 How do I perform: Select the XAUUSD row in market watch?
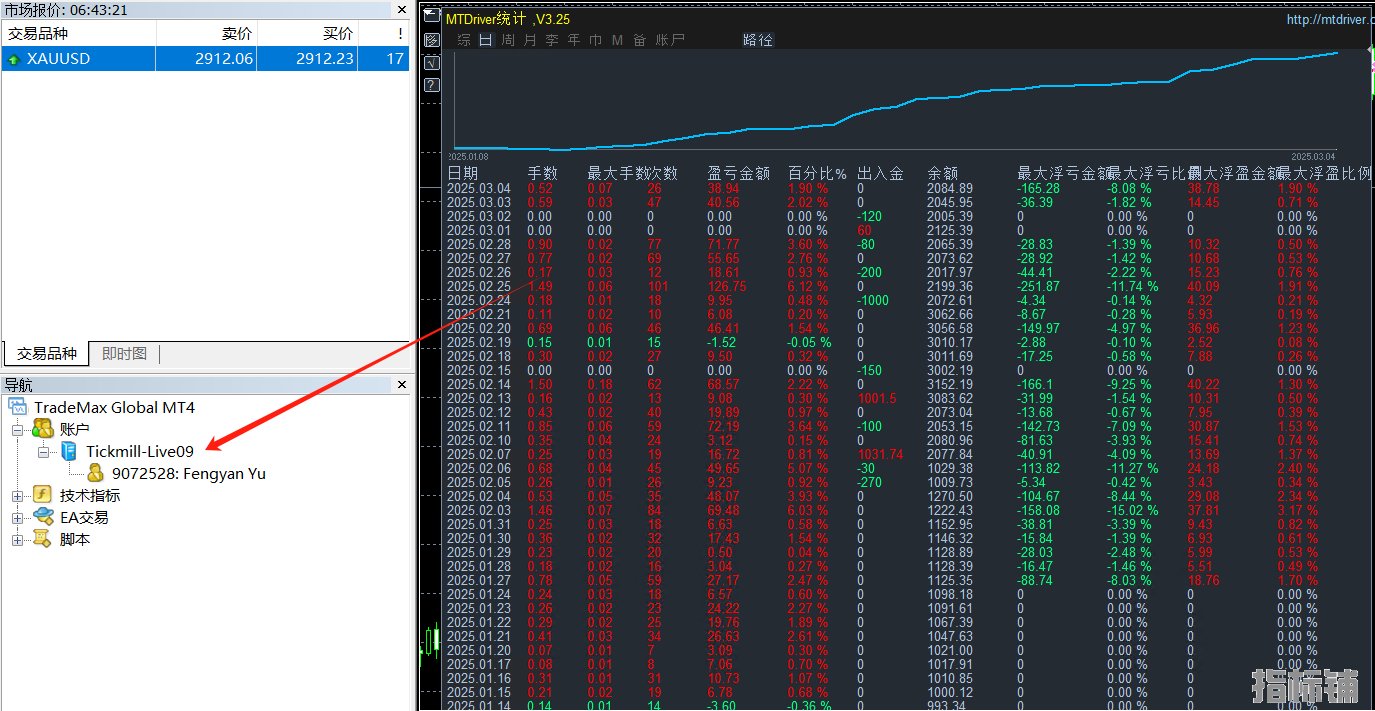[x=205, y=59]
